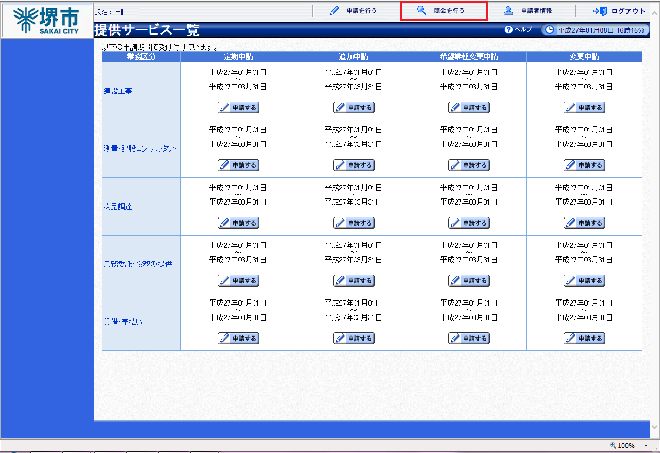The width and height of the screenshot is (660, 453).
Task: Click 申請する for 測量・建設コンサルタント in third application column
Action: pyautogui.click(x=469, y=165)
